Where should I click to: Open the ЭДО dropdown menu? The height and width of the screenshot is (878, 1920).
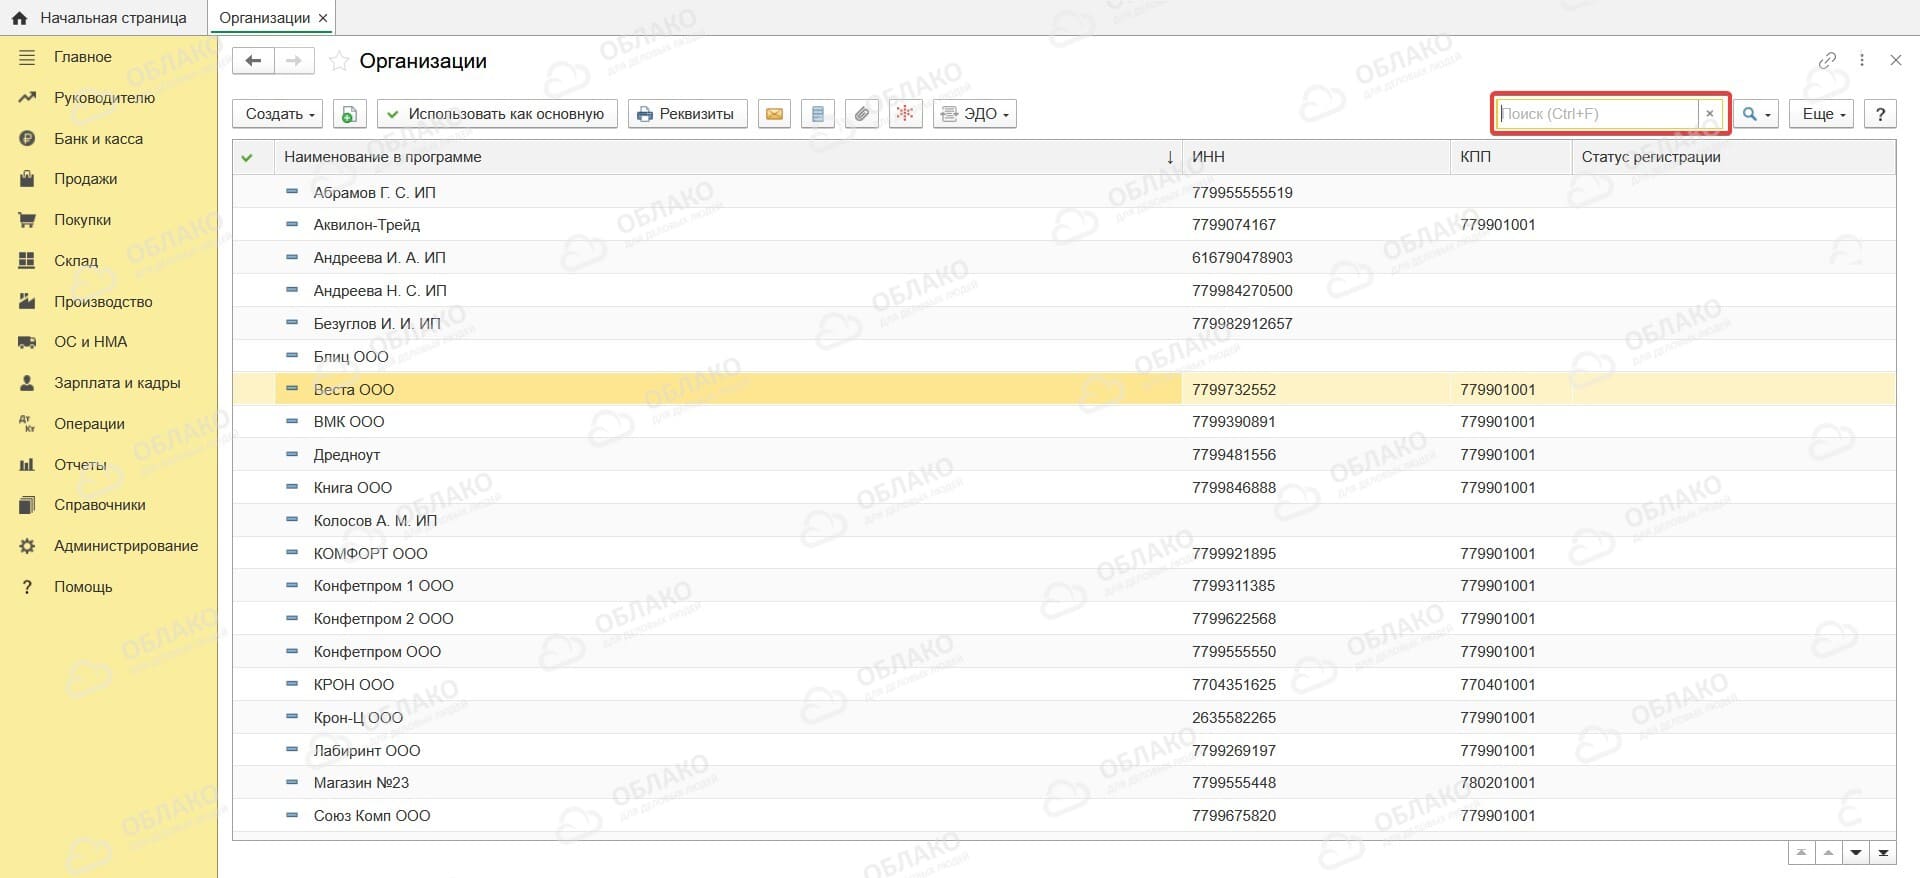pyautogui.click(x=975, y=114)
